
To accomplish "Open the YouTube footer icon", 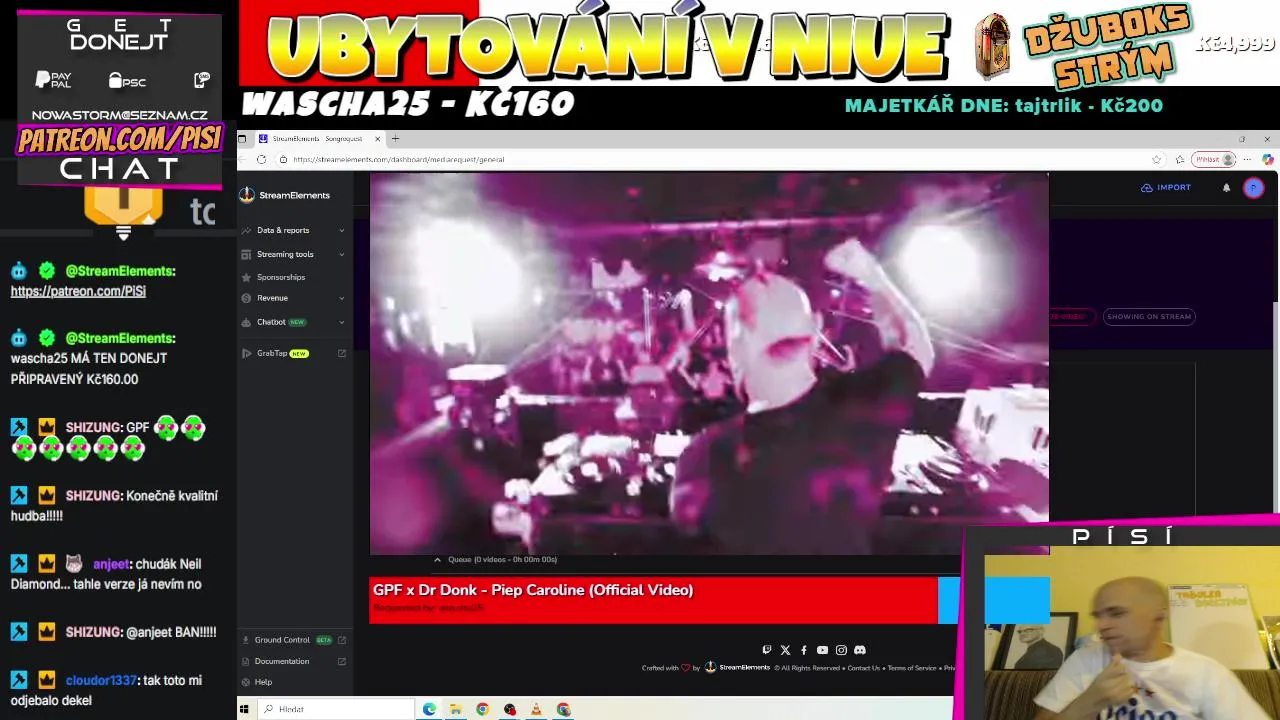I will pyautogui.click(x=822, y=650).
